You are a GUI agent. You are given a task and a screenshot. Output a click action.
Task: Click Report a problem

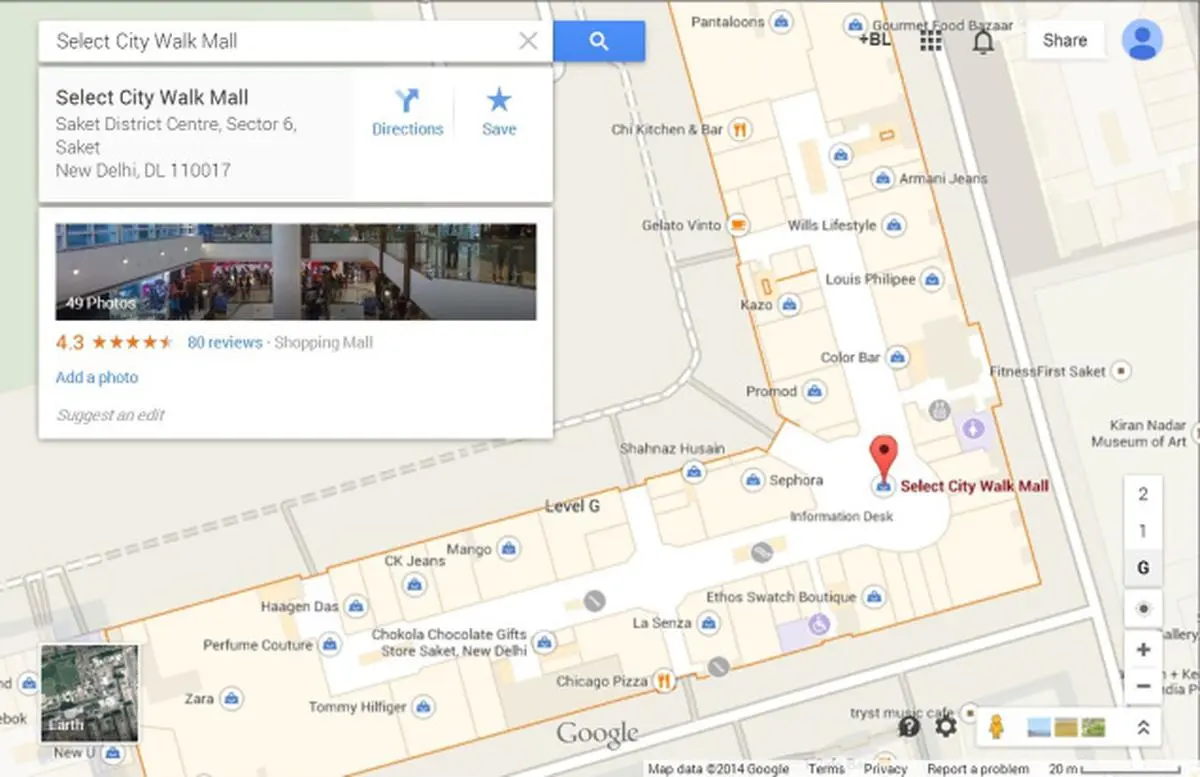[978, 769]
